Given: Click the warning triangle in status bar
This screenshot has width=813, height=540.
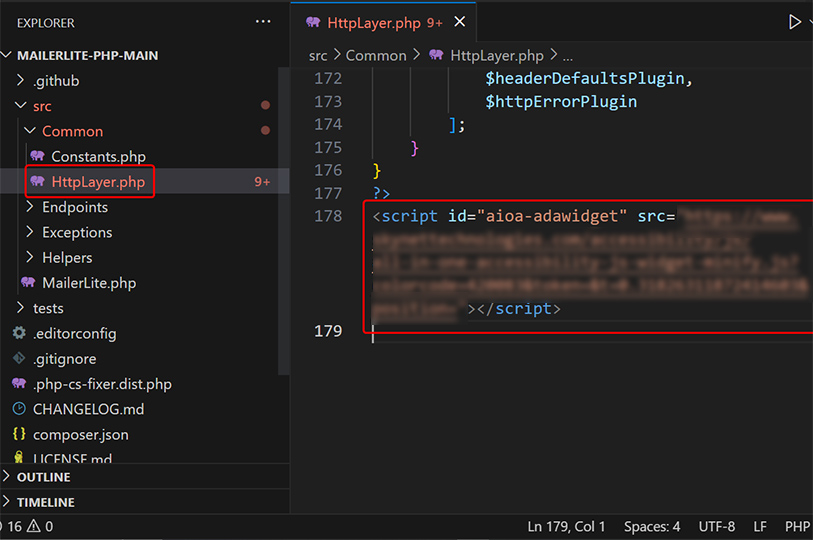Looking at the screenshot, I should (33, 526).
